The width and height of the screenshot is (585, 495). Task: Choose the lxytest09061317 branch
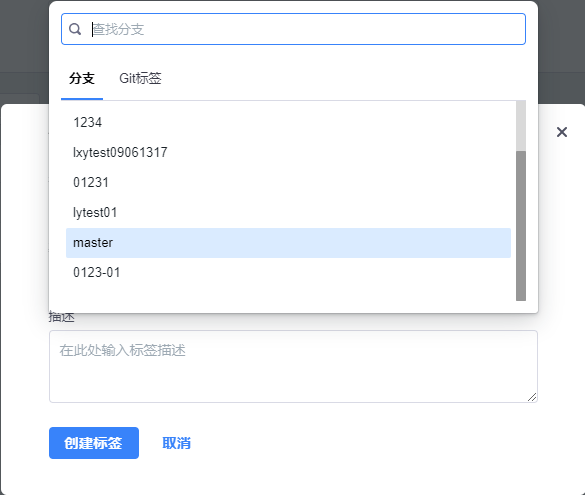(288, 153)
